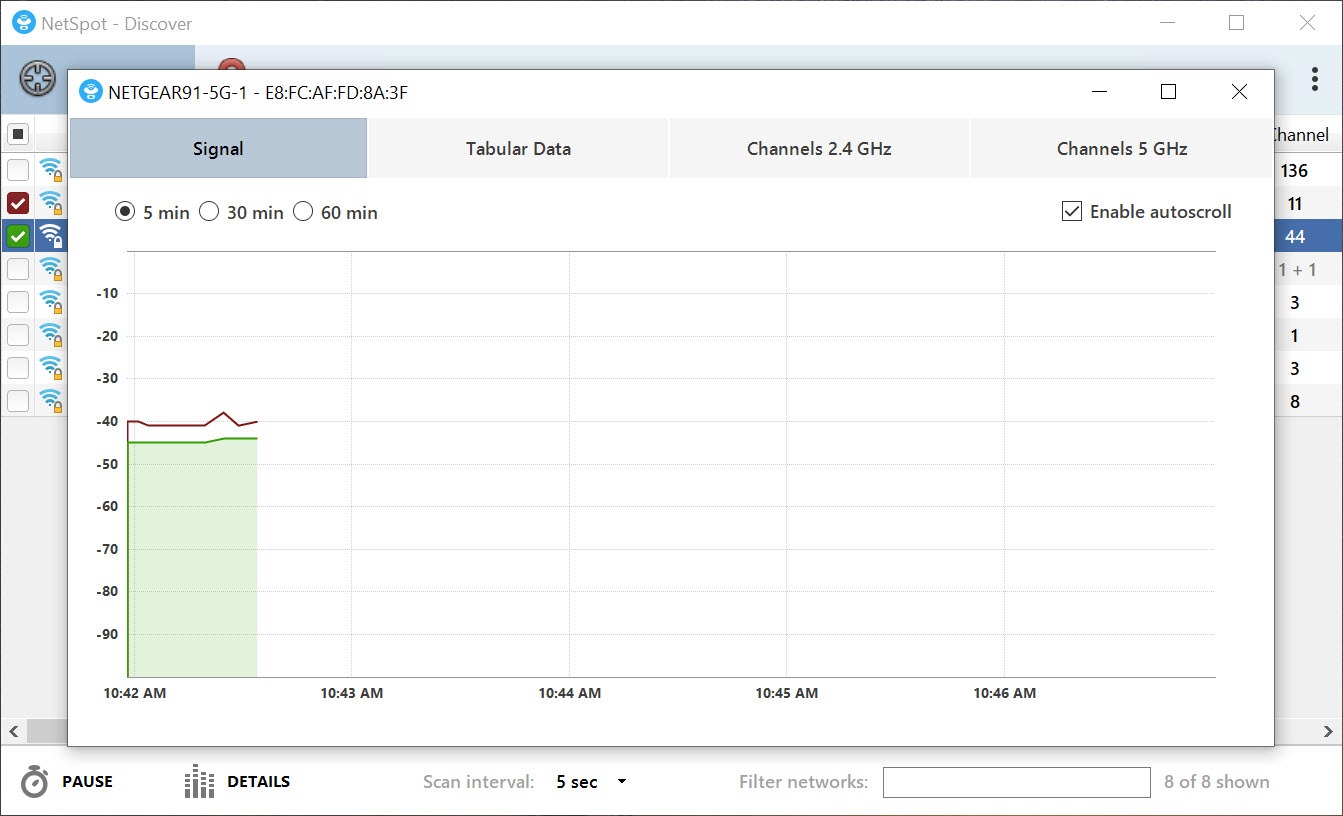Click the highlighted network's Wi-Fi lock icon

(50, 236)
